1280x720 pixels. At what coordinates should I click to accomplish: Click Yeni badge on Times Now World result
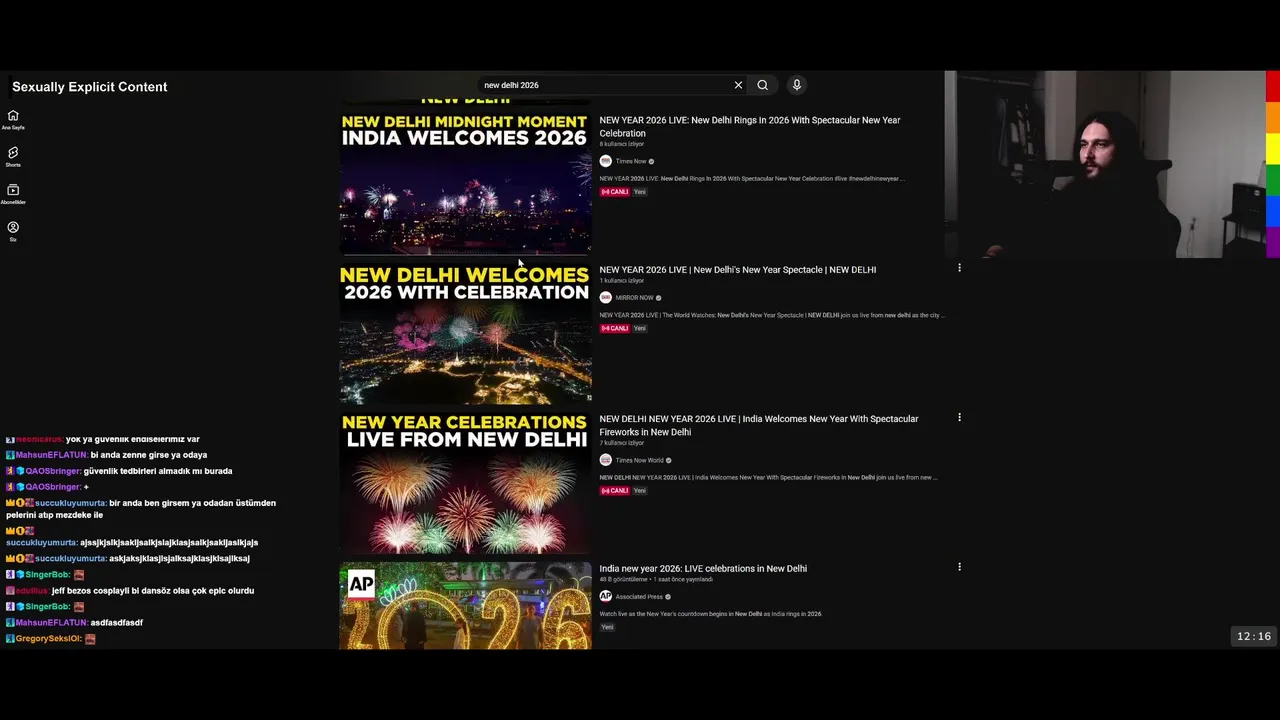(x=640, y=491)
